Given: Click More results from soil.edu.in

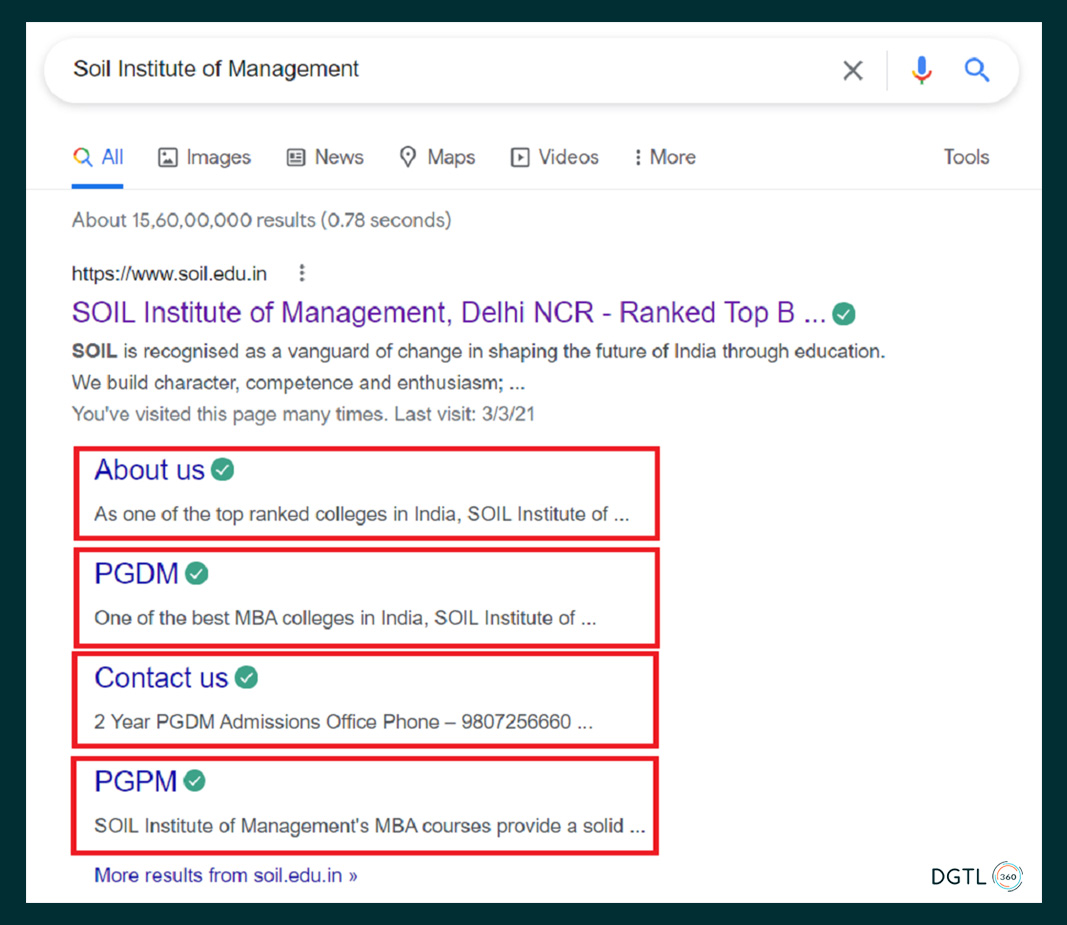Looking at the screenshot, I should (x=226, y=875).
